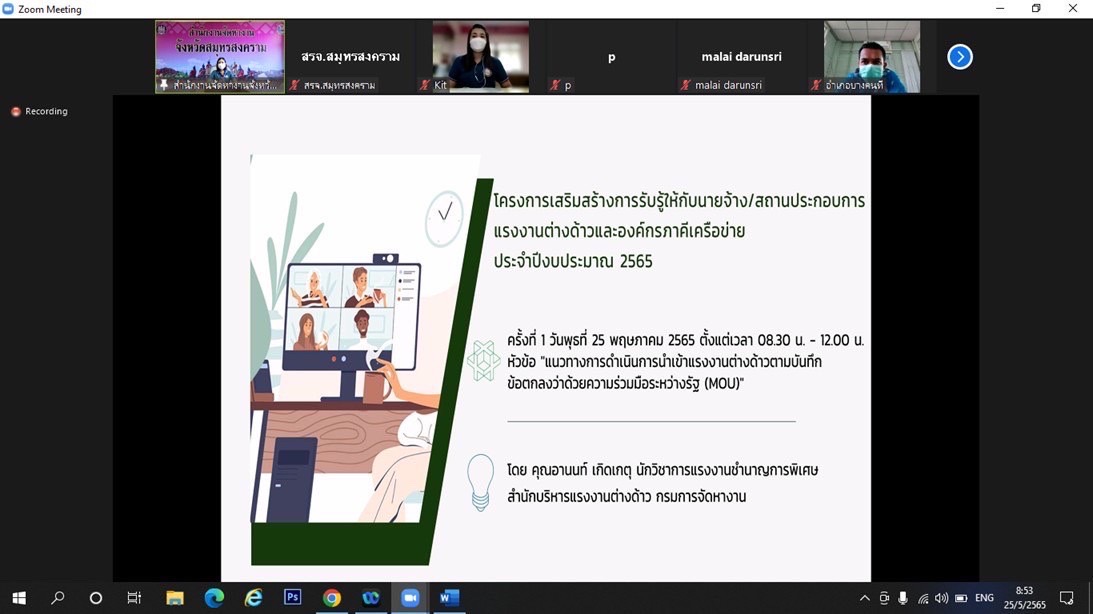1093x614 pixels.
Task: Open Task View on the taskbar
Action: 134,598
